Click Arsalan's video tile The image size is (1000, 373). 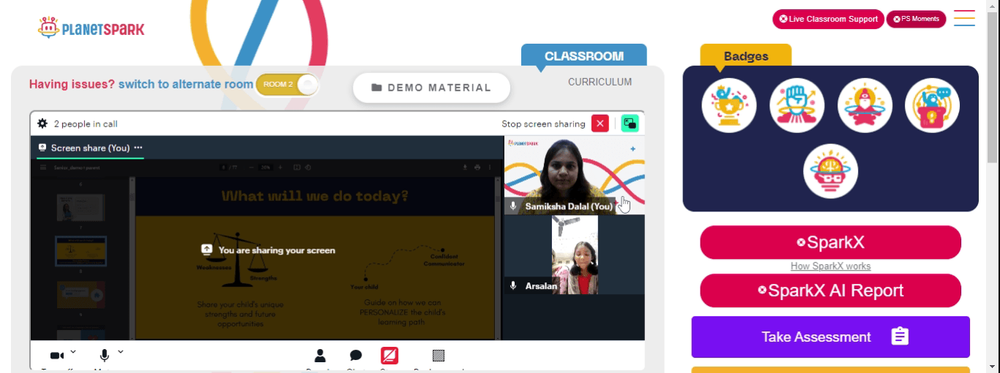tap(574, 254)
